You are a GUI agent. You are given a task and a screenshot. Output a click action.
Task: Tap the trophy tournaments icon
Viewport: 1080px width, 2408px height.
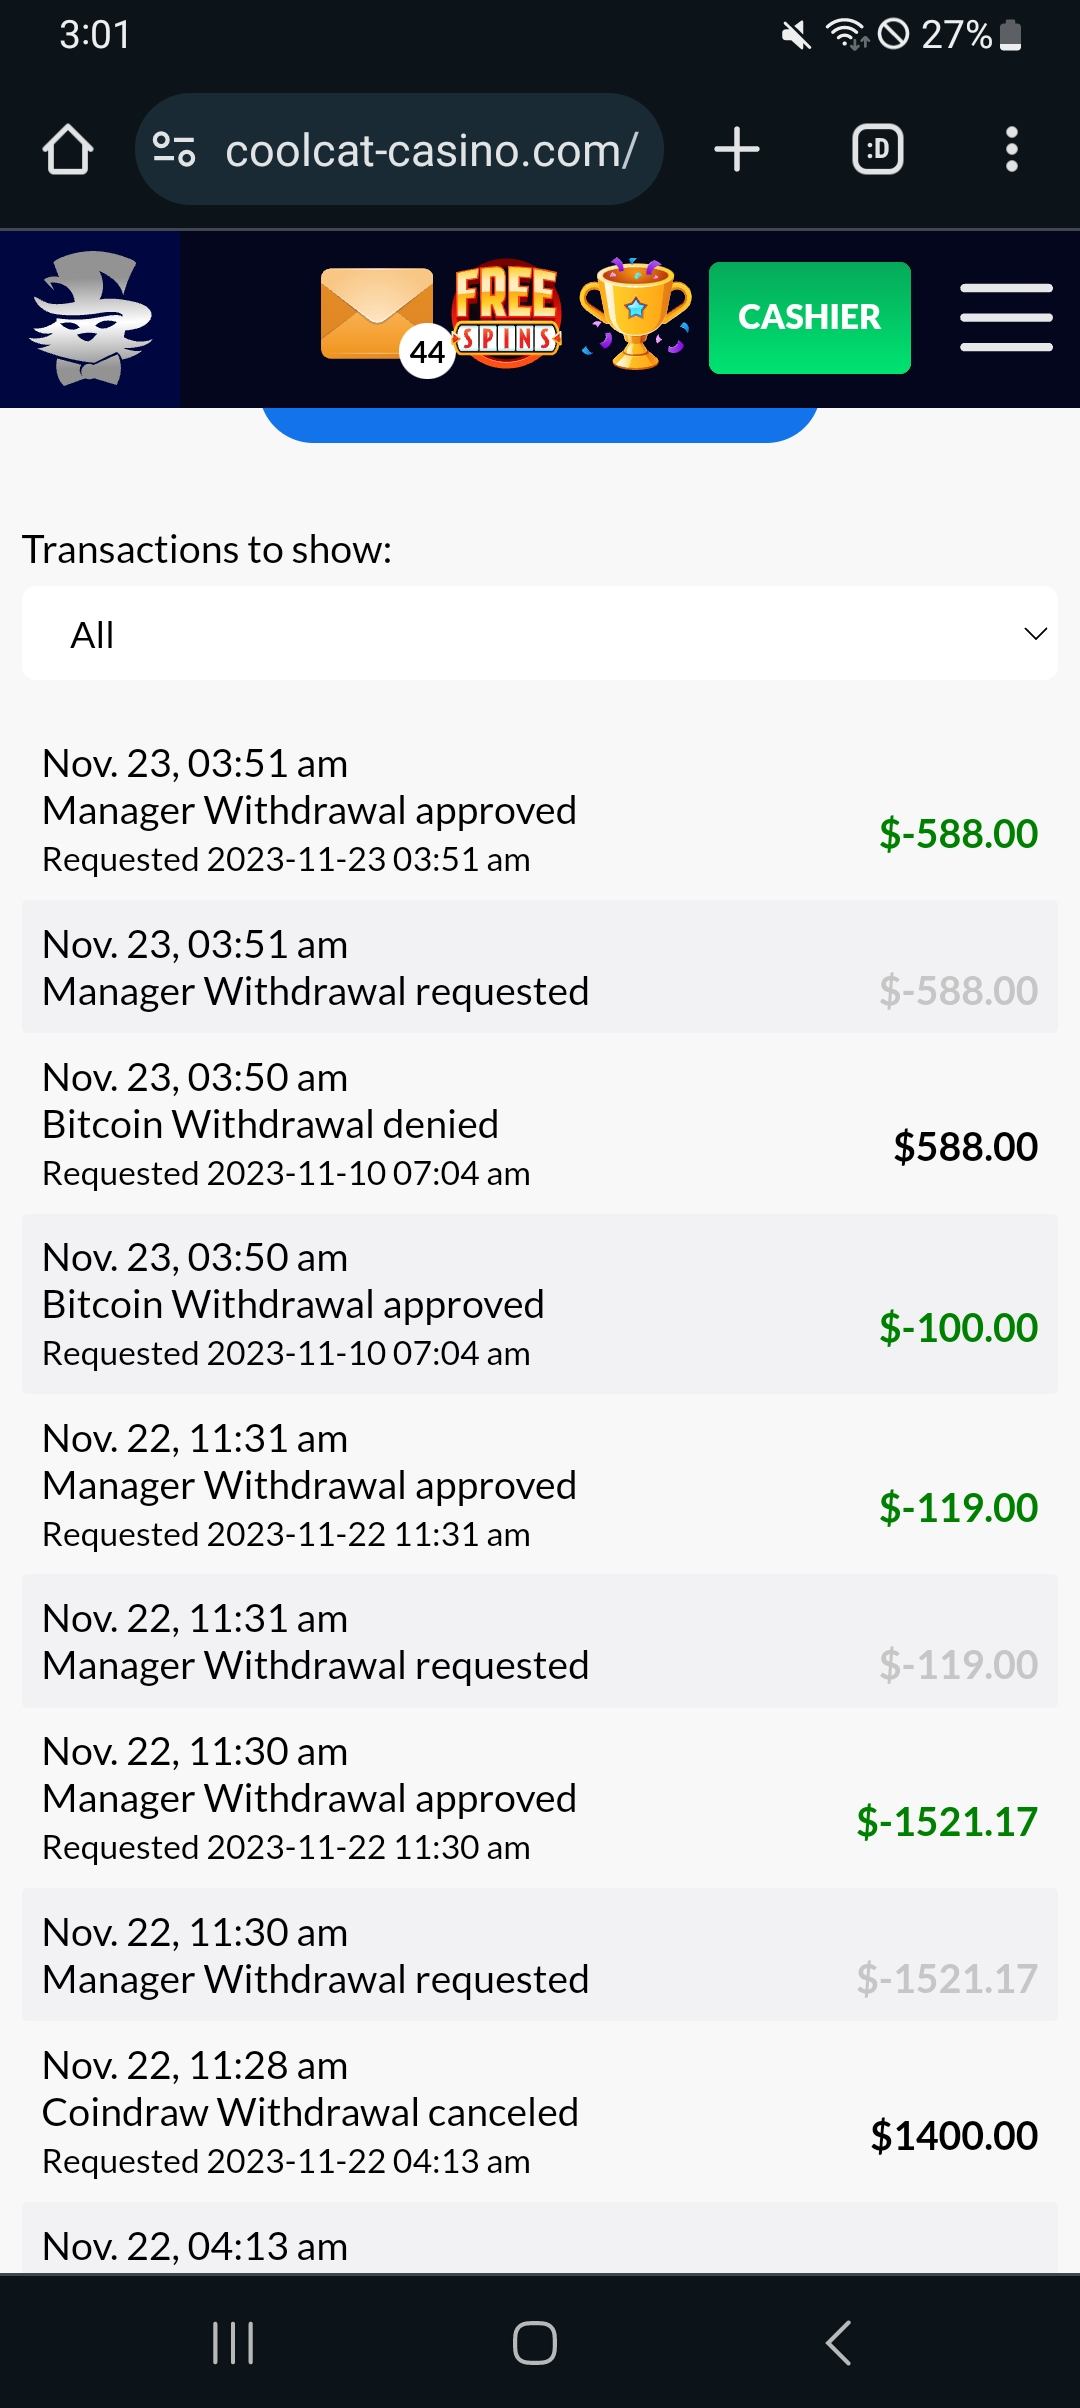pos(635,314)
